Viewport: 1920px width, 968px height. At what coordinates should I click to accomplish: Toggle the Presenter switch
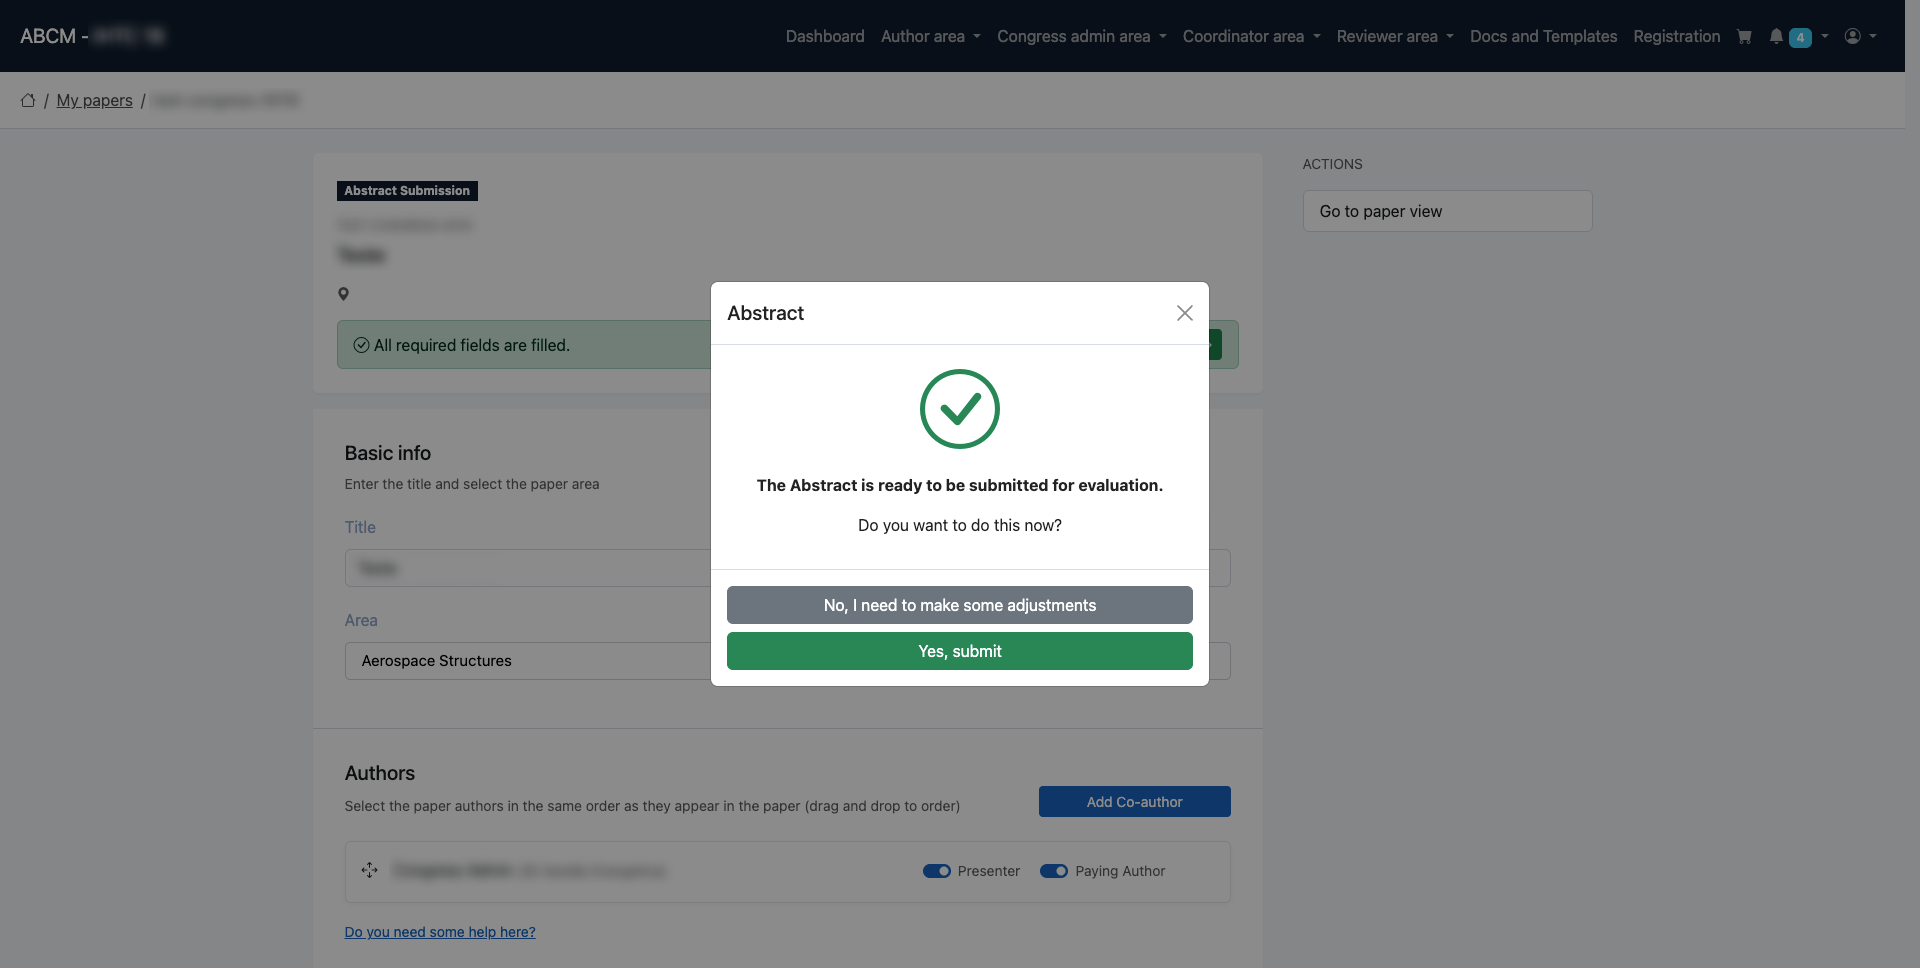point(936,871)
